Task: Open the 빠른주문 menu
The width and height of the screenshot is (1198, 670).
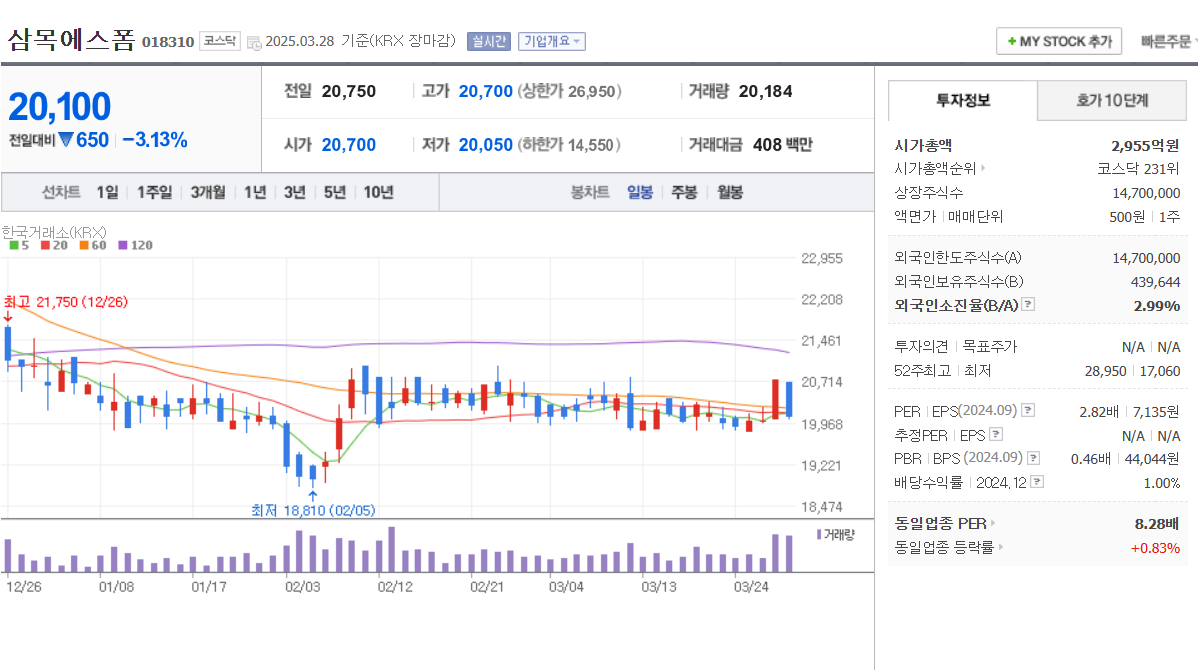Action: click(x=1167, y=41)
